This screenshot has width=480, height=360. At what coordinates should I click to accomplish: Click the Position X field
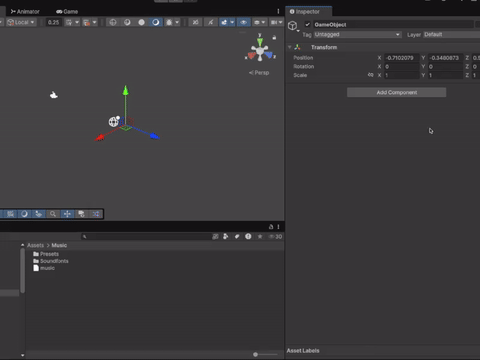pos(401,58)
